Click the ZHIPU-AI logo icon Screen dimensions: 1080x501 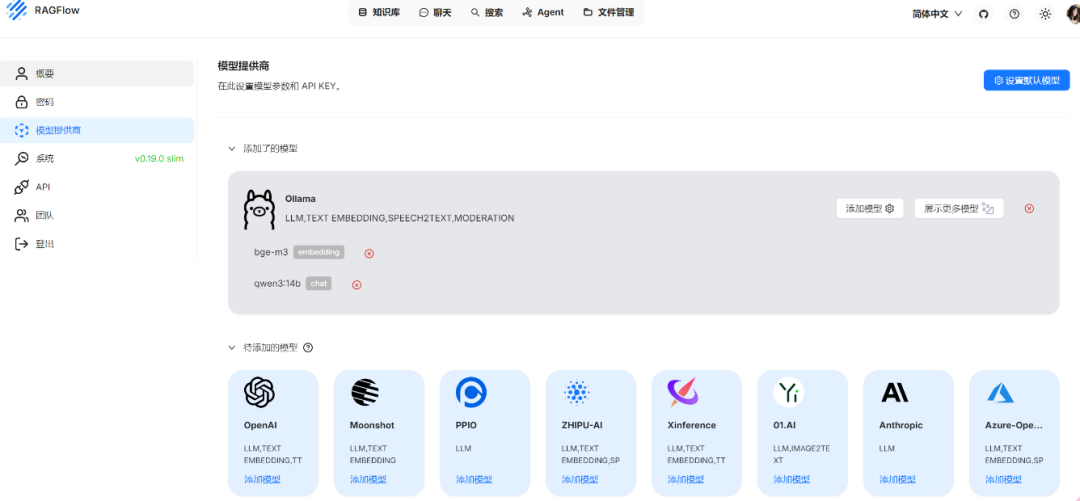[x=577, y=393]
